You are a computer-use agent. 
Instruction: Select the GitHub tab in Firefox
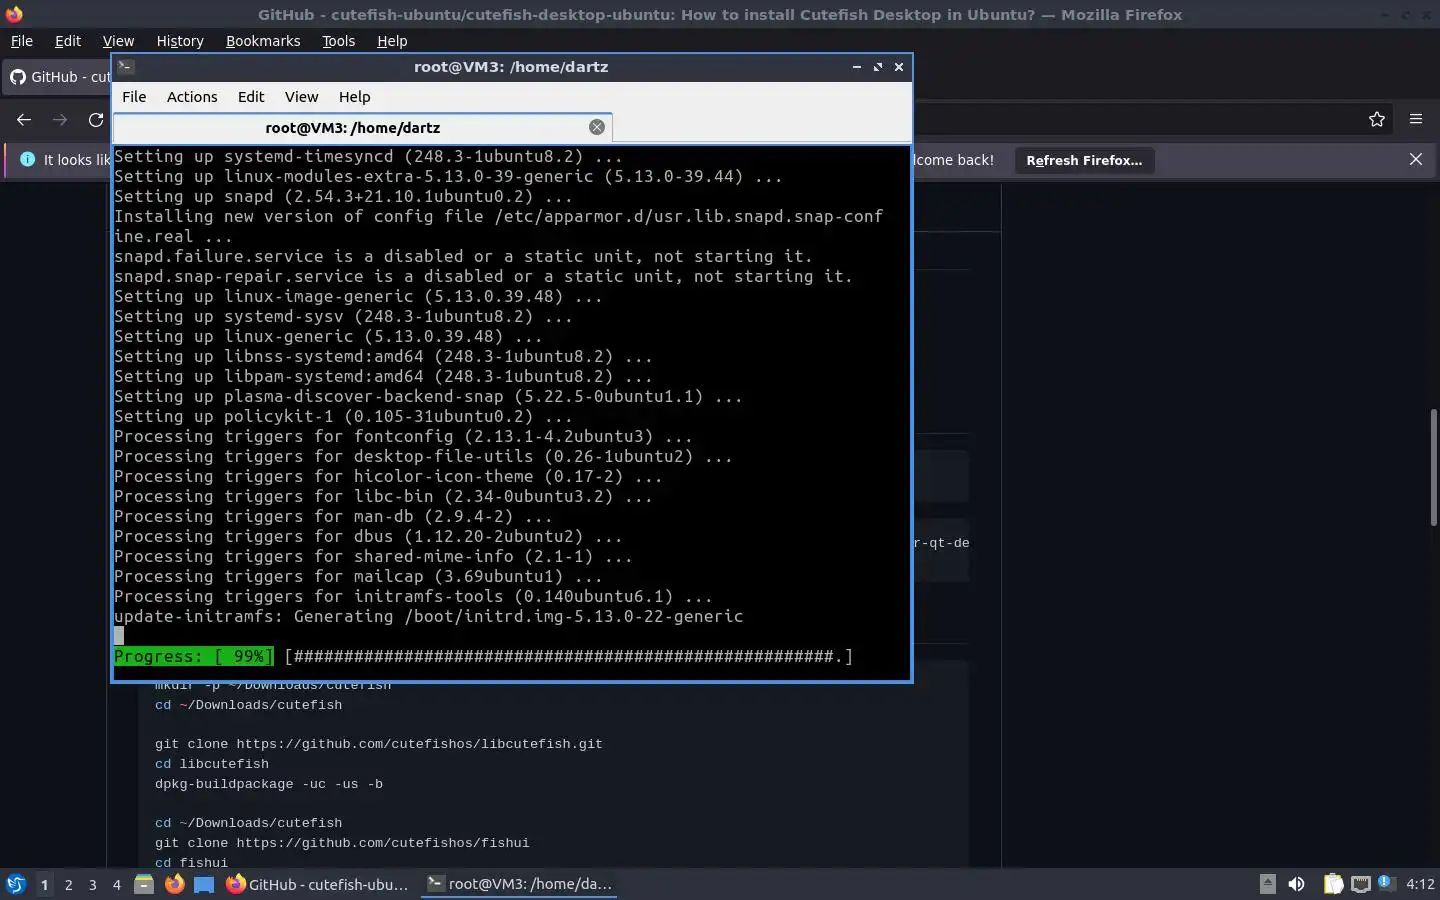[58, 77]
